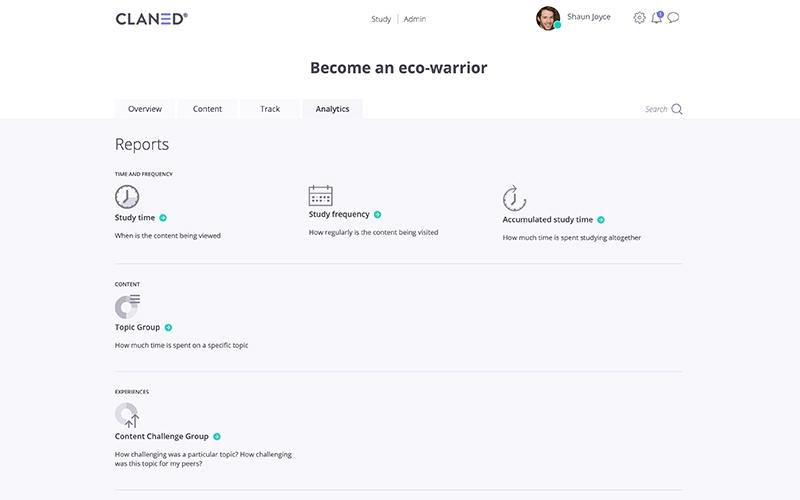Click the search magnifier icon
The image size is (800, 500).
click(x=677, y=109)
